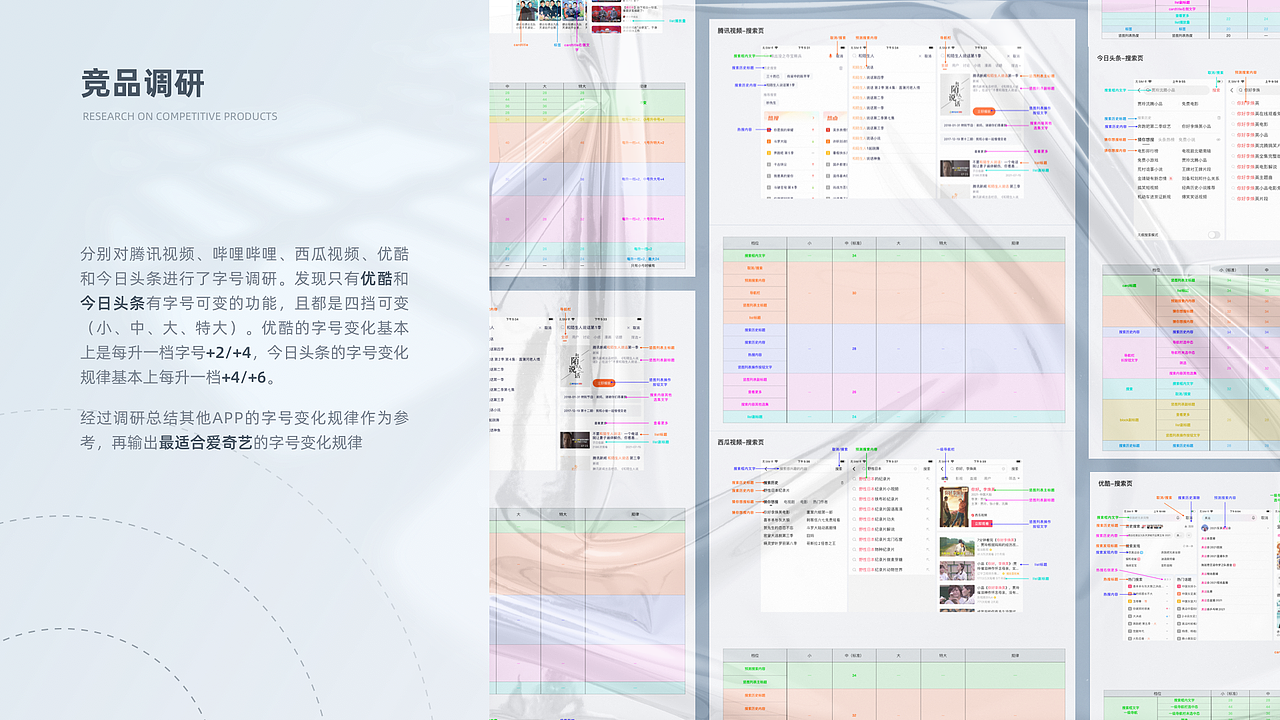Click the trash icon beside Tencent Video search history
This screenshot has width=1280, height=720.
tap(841, 68)
